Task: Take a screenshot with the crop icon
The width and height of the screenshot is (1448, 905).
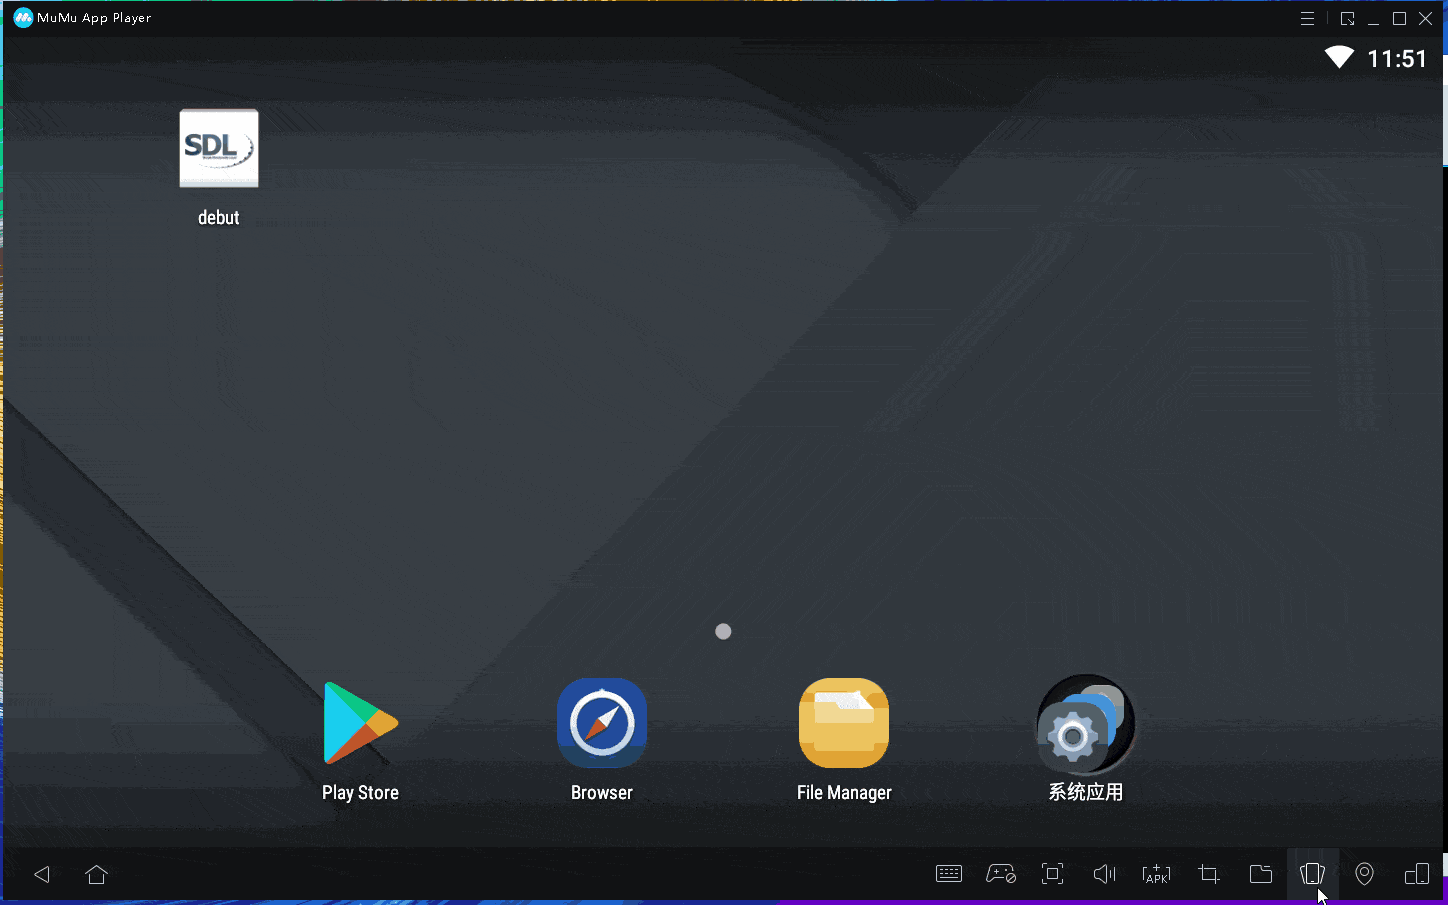Action: 1208,874
